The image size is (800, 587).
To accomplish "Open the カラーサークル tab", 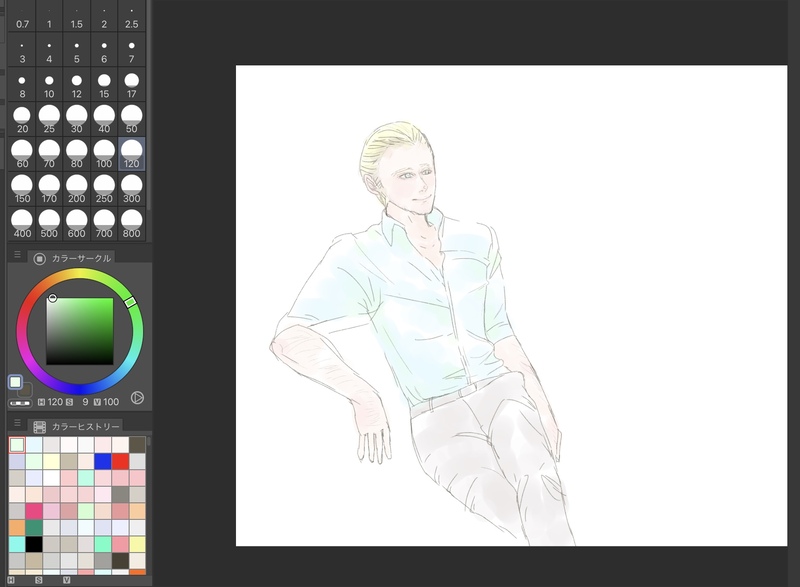I will pyautogui.click(x=71, y=258).
